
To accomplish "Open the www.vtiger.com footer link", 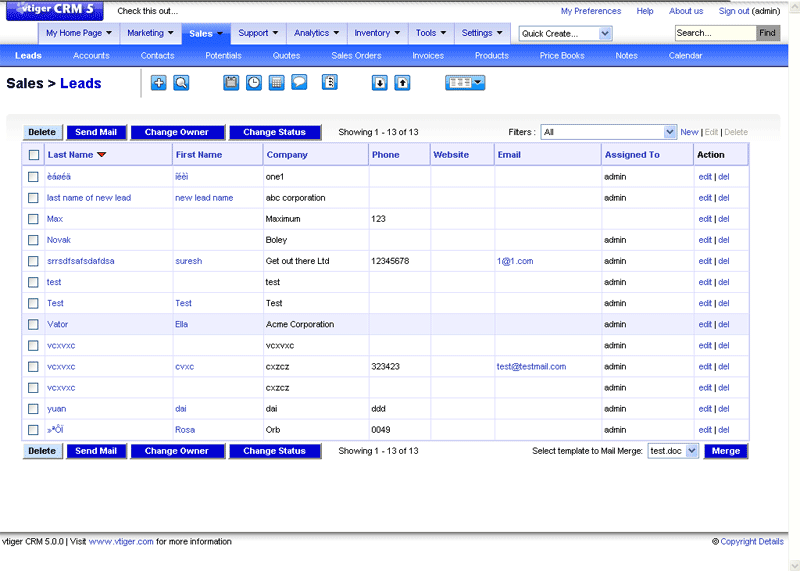I will tap(121, 541).
